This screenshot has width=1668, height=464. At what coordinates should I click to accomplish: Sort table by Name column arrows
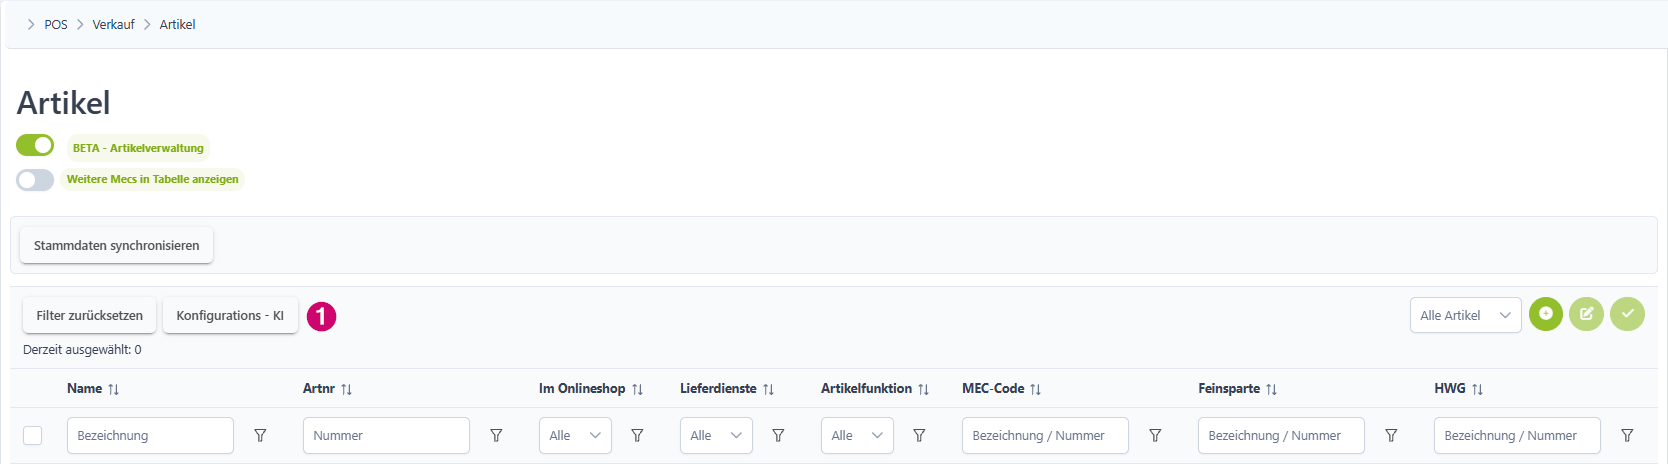coord(113,389)
